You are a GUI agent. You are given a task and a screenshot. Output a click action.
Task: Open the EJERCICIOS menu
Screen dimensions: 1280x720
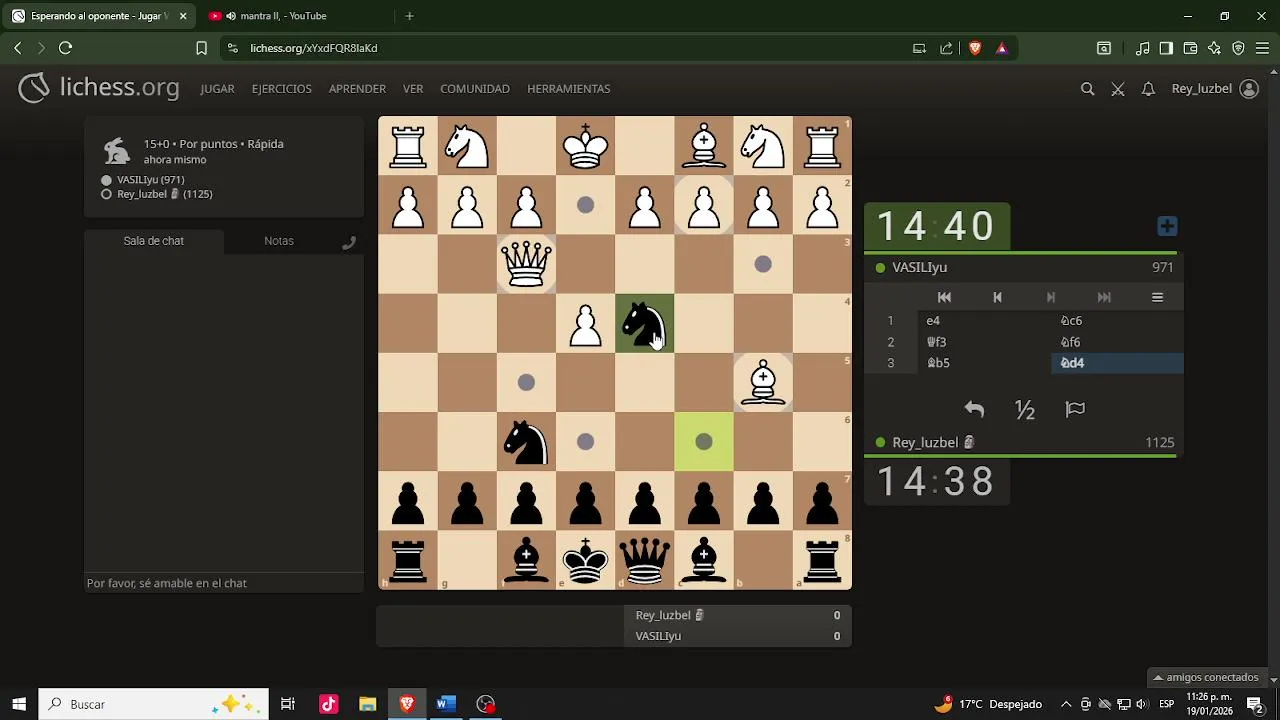[281, 89]
